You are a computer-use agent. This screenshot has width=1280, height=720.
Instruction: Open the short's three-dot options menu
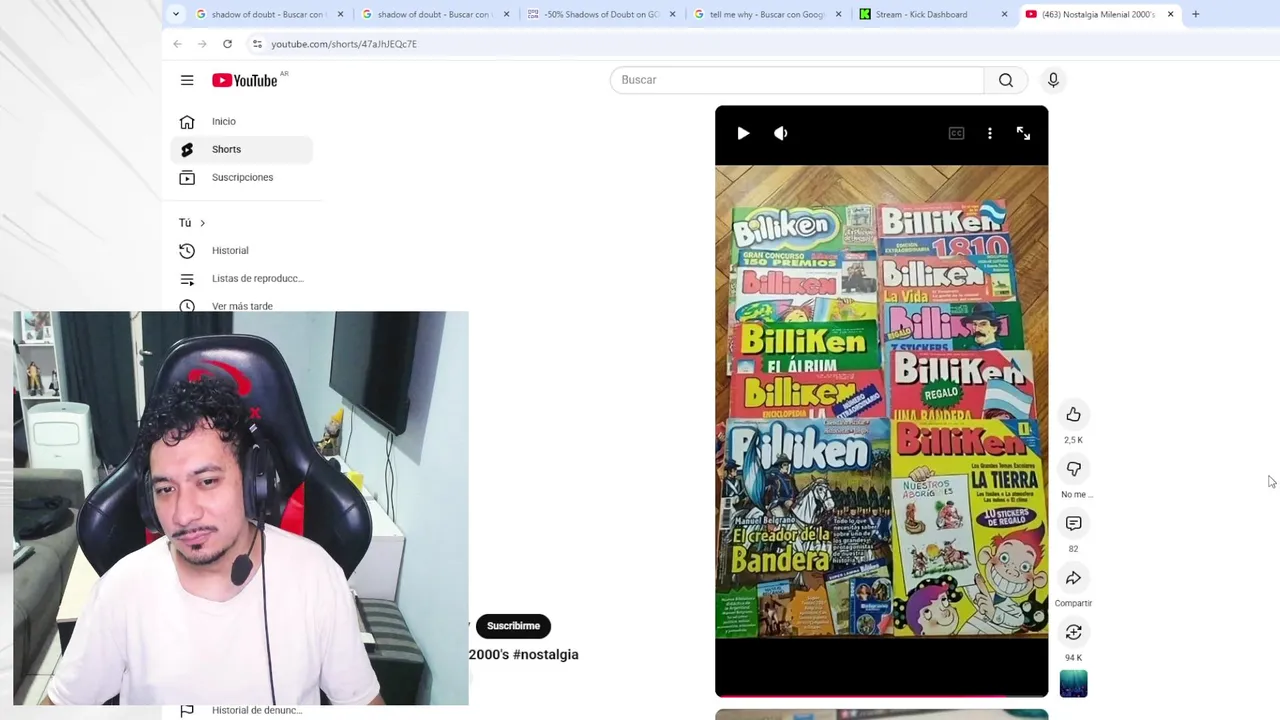(x=990, y=133)
